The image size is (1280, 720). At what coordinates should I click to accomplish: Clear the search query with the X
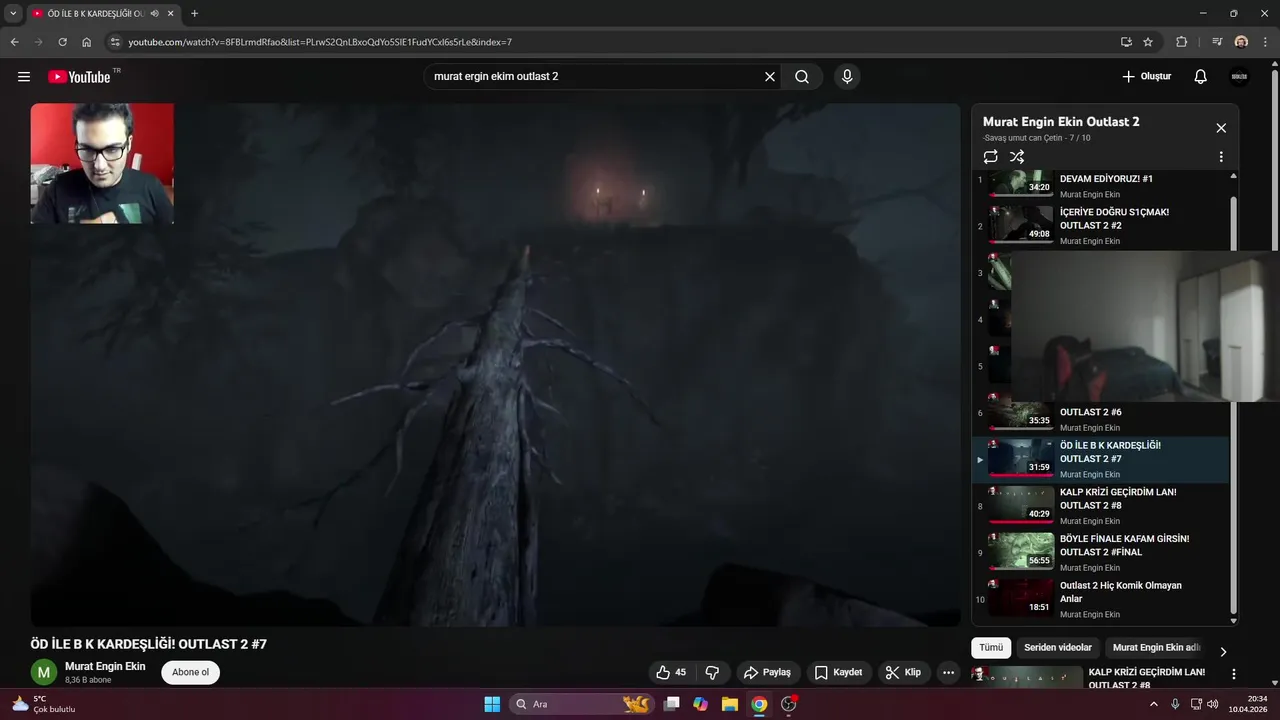click(x=770, y=77)
